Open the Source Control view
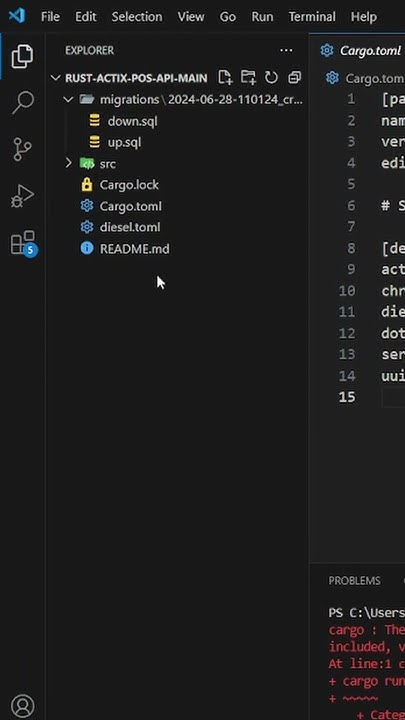This screenshot has height=720, width=405. pos(22,149)
